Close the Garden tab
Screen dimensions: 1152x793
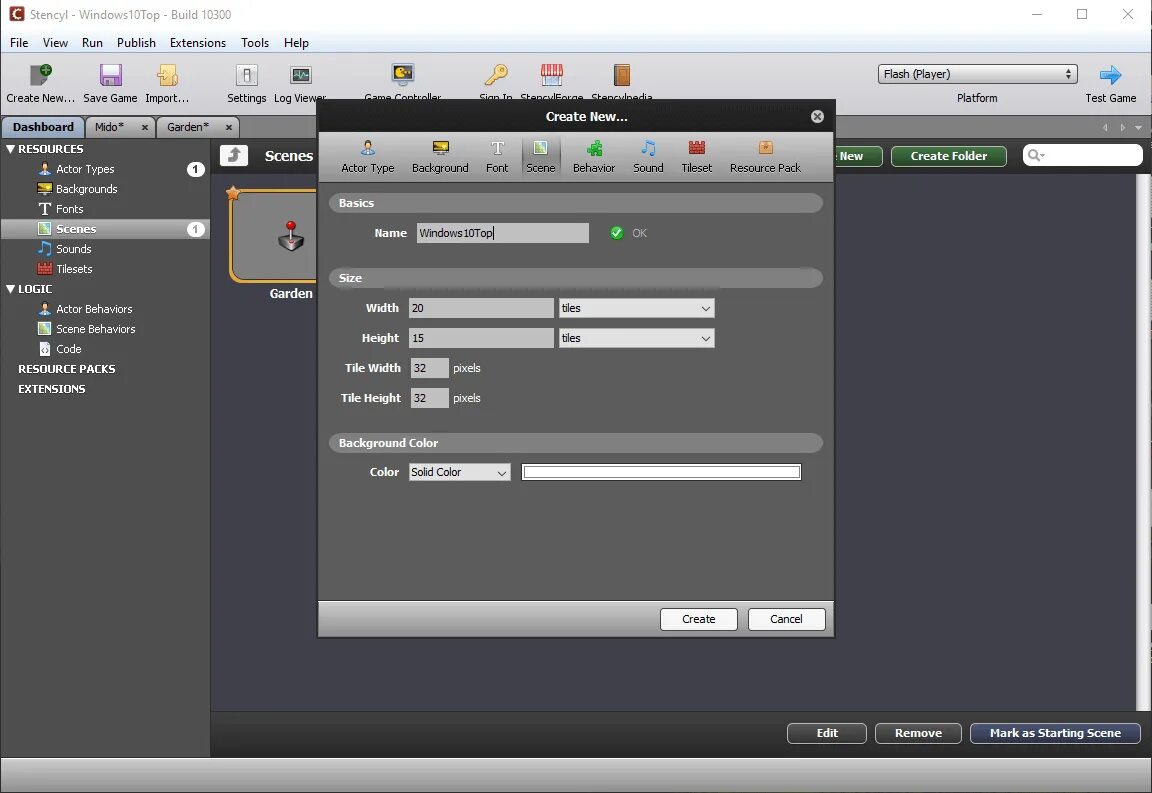click(228, 127)
